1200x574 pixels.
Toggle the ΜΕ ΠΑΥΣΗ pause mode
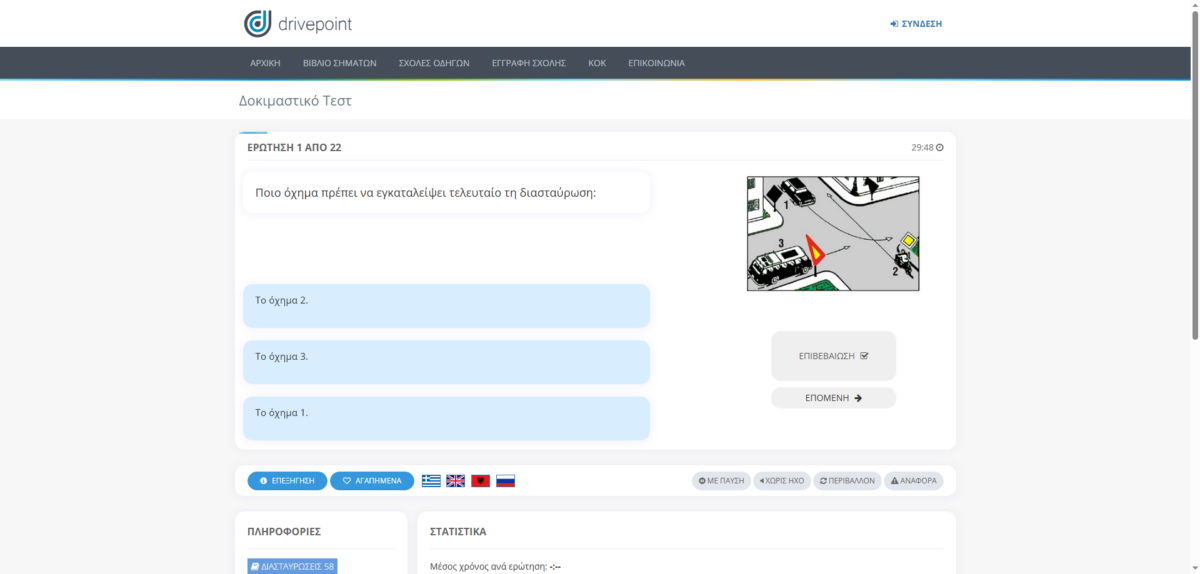(x=721, y=481)
